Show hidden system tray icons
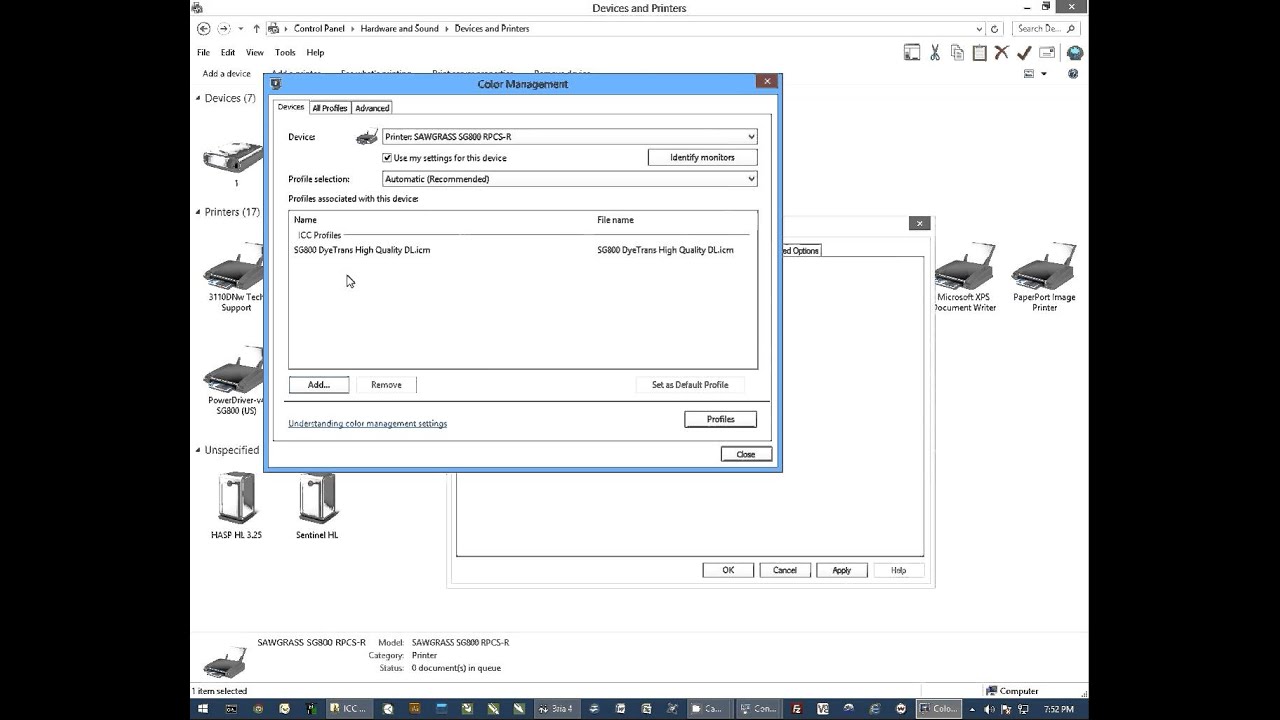This screenshot has width=1280, height=720. click(972, 709)
